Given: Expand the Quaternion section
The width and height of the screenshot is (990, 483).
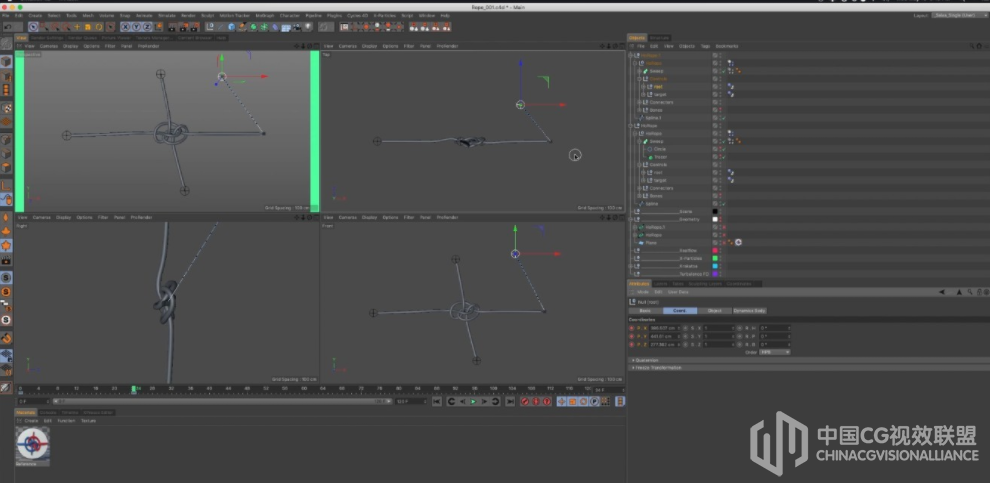Looking at the screenshot, I should click(x=645, y=361).
